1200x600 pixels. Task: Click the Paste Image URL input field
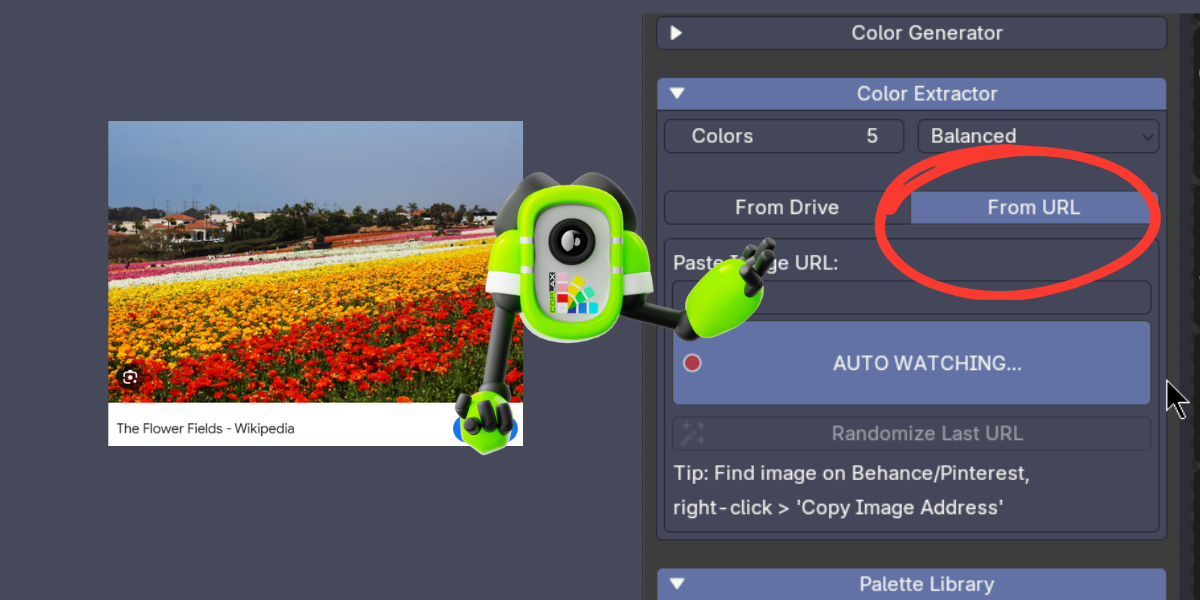[911, 298]
